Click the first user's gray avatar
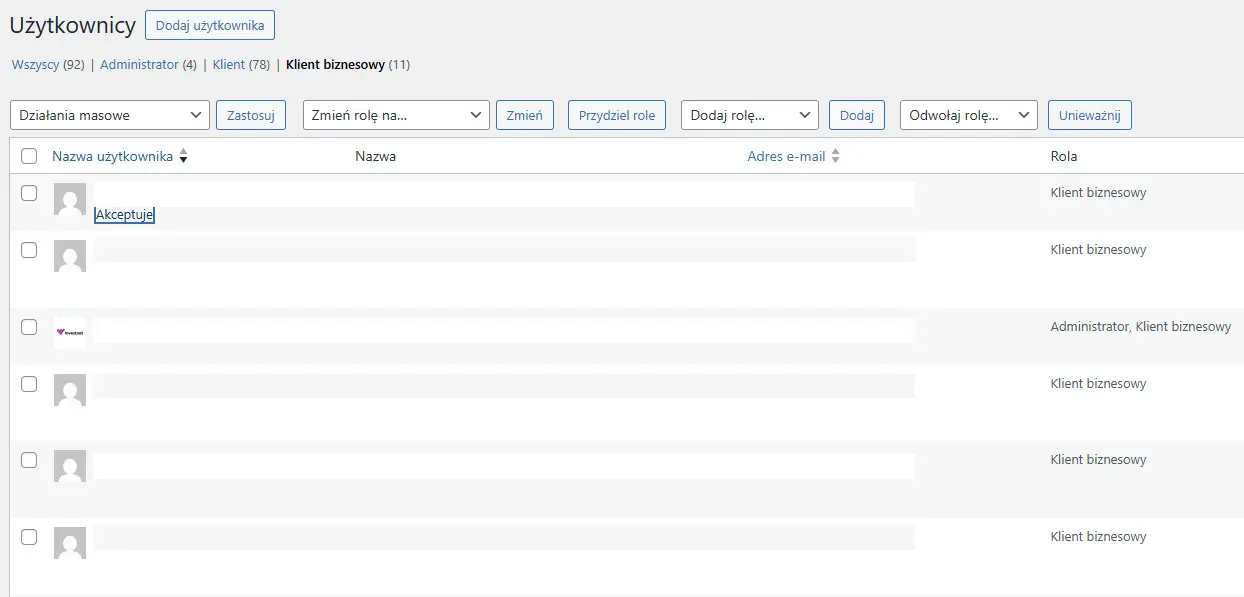This screenshot has height=597, width=1244. click(x=69, y=199)
